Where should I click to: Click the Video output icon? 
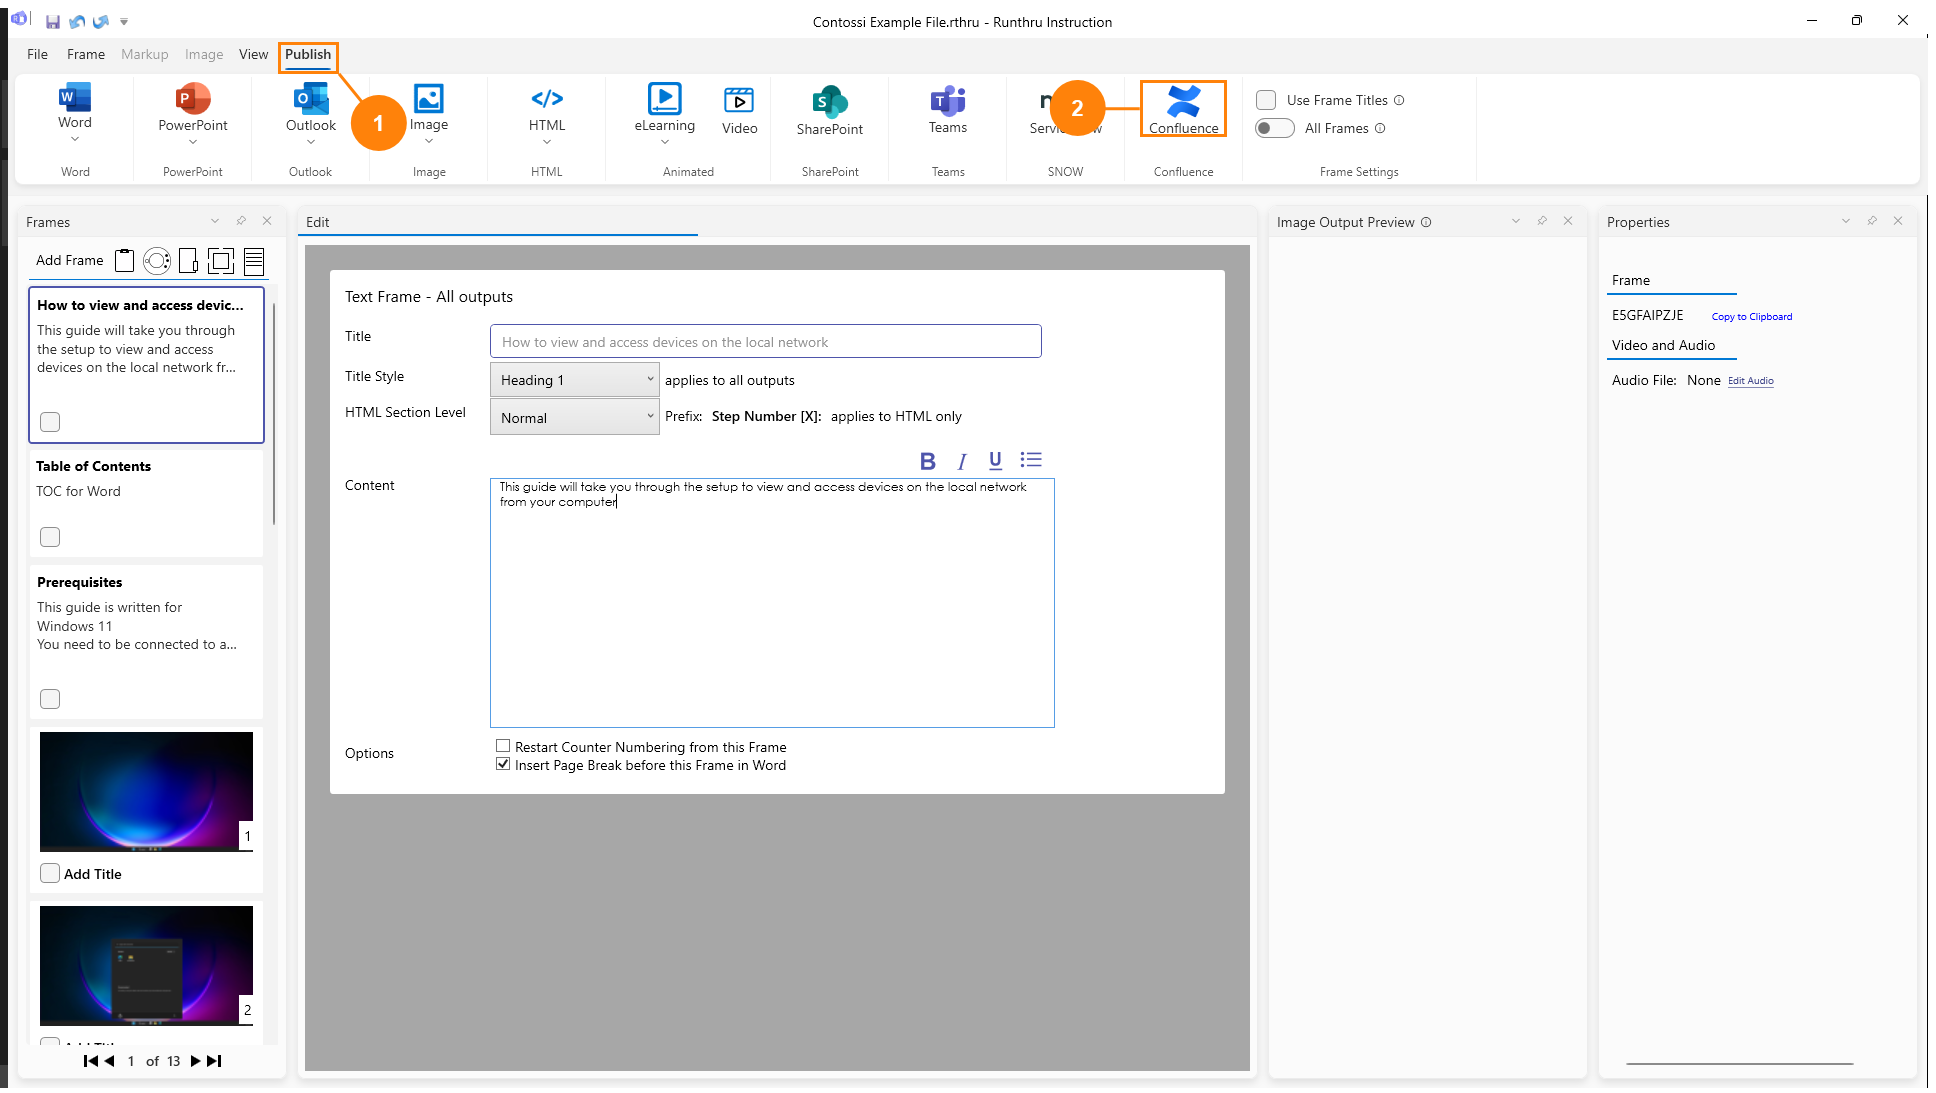(x=739, y=101)
